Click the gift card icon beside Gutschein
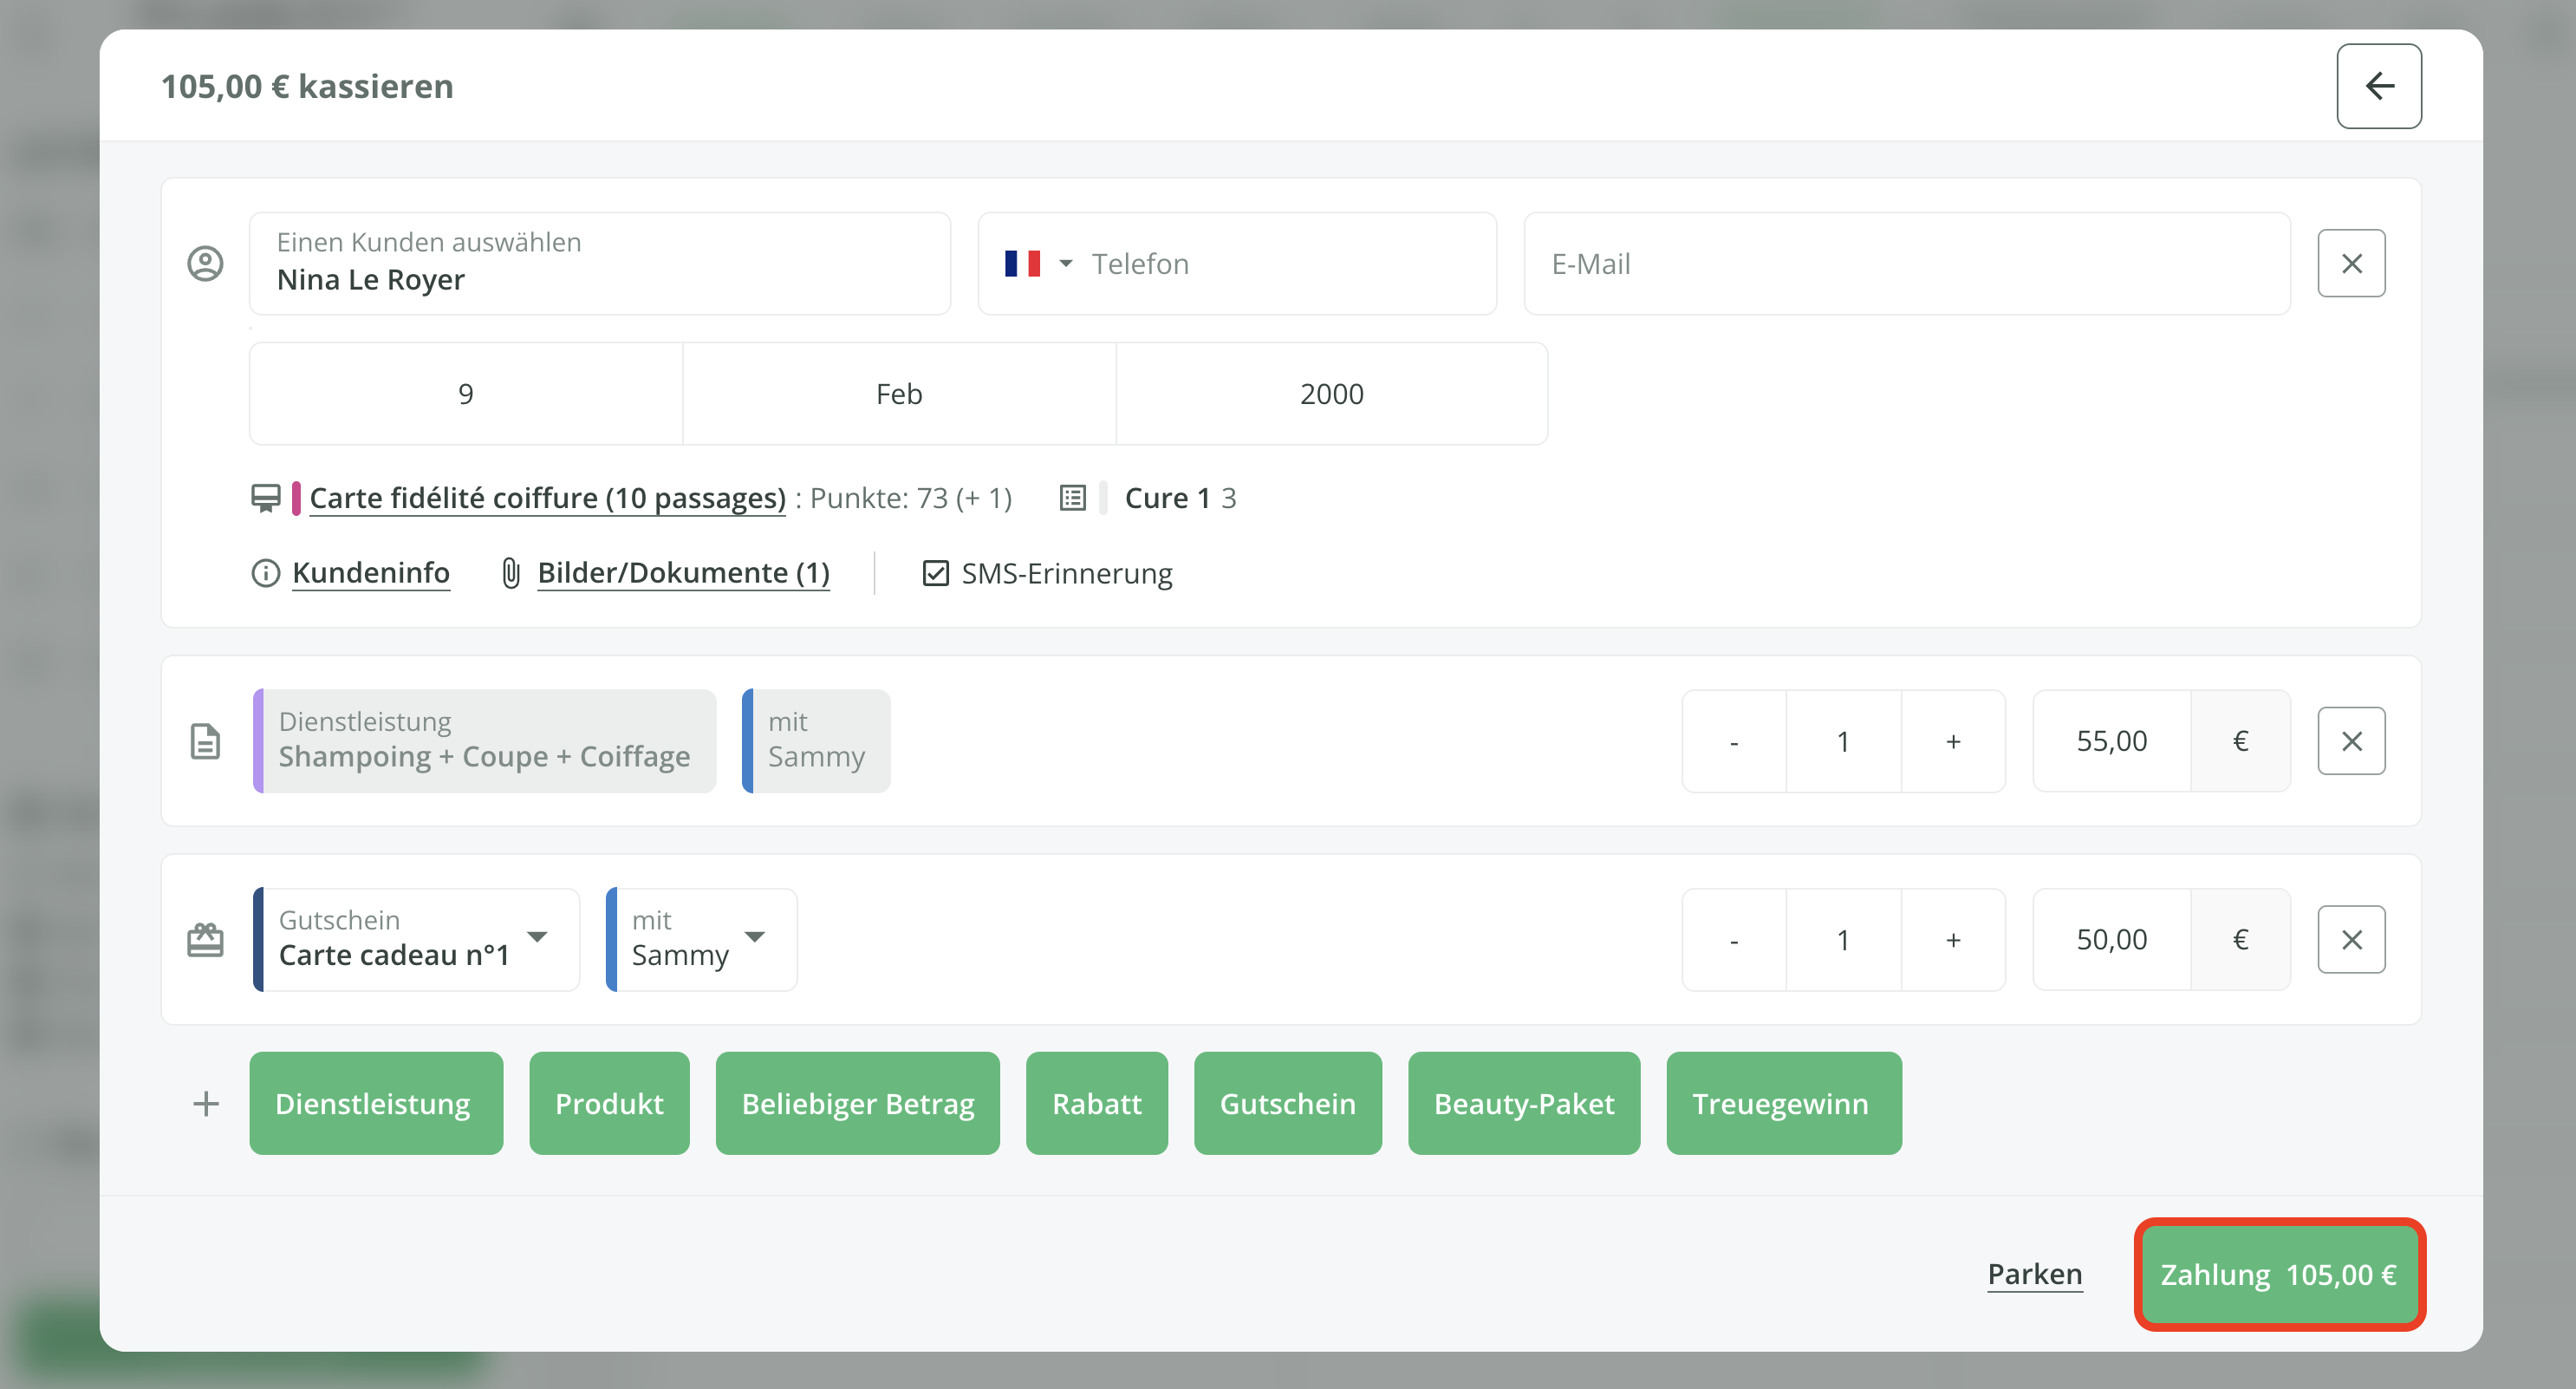The height and width of the screenshot is (1389, 2576). [205, 940]
